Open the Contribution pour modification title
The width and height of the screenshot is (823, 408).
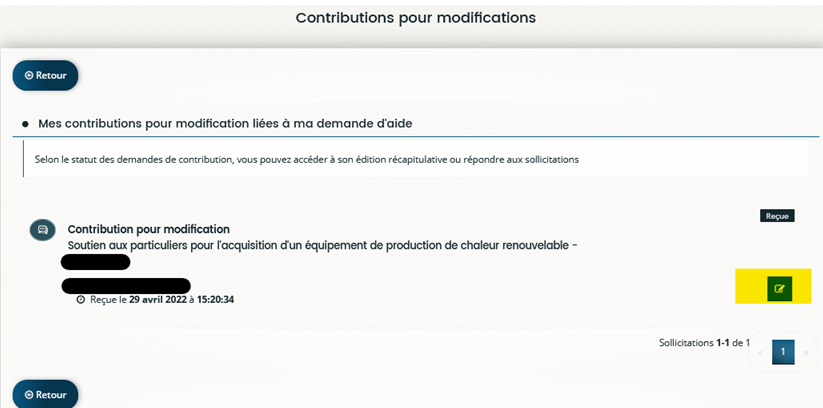(149, 229)
